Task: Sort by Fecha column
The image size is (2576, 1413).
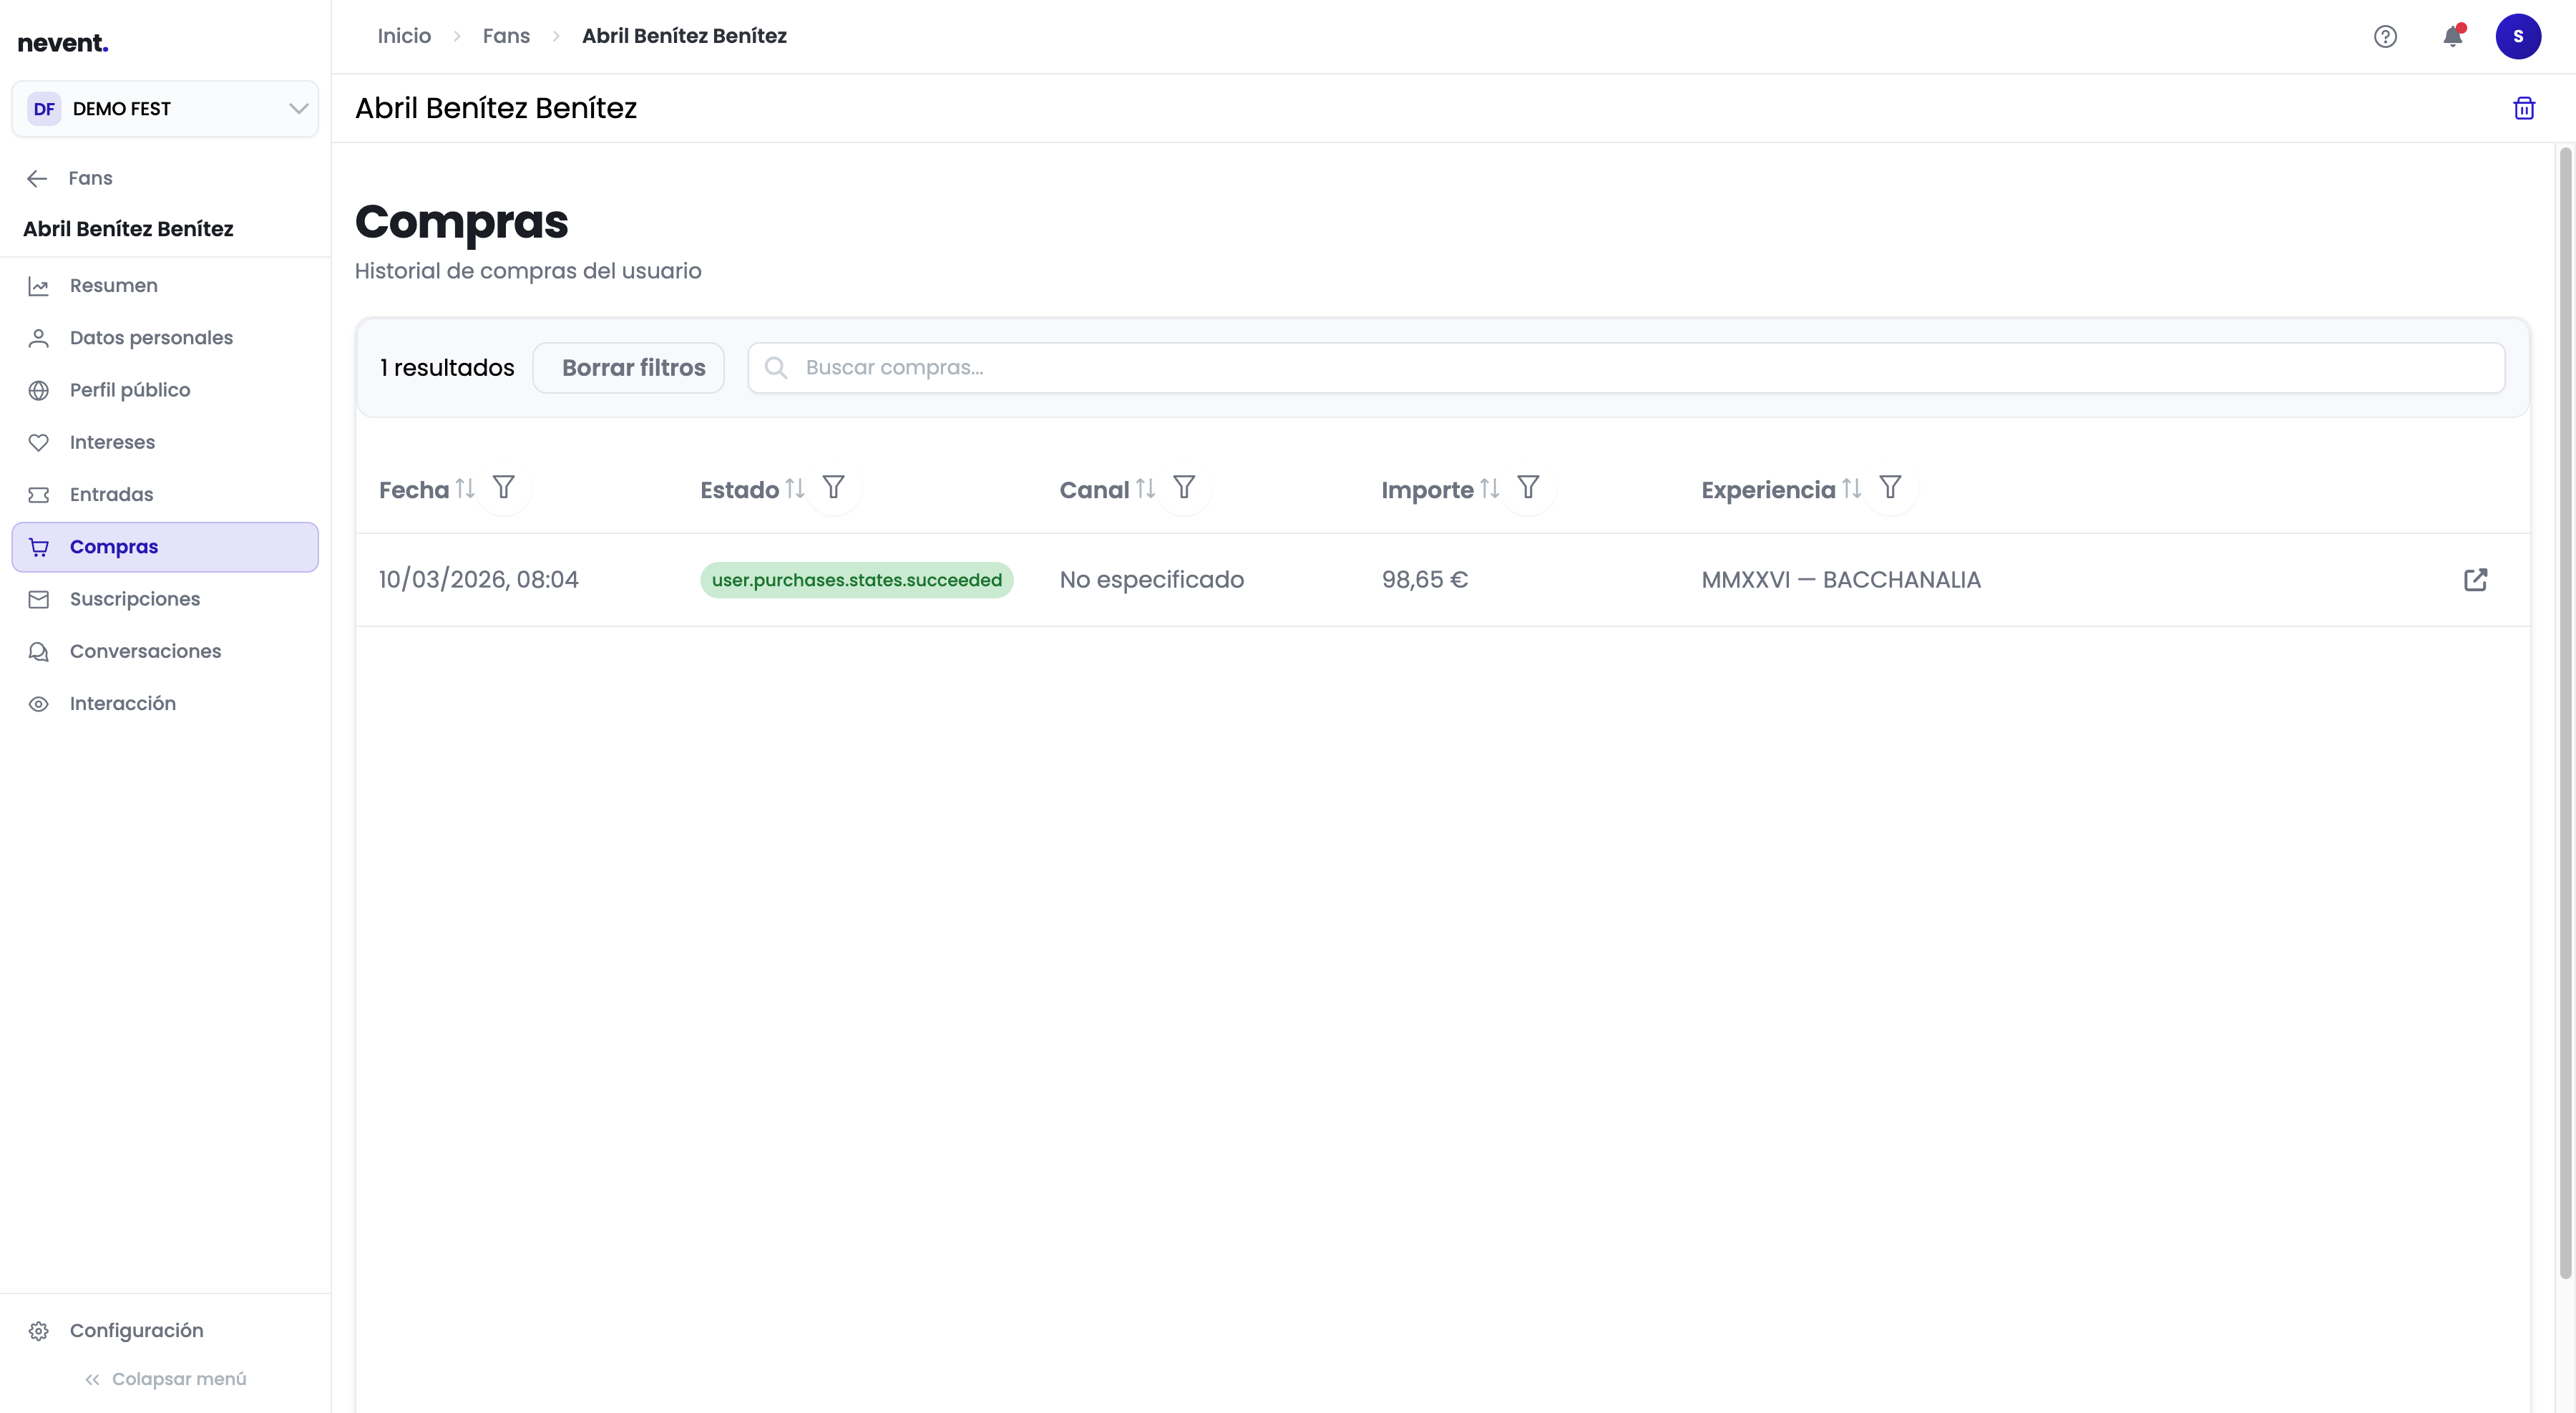Action: click(465, 488)
